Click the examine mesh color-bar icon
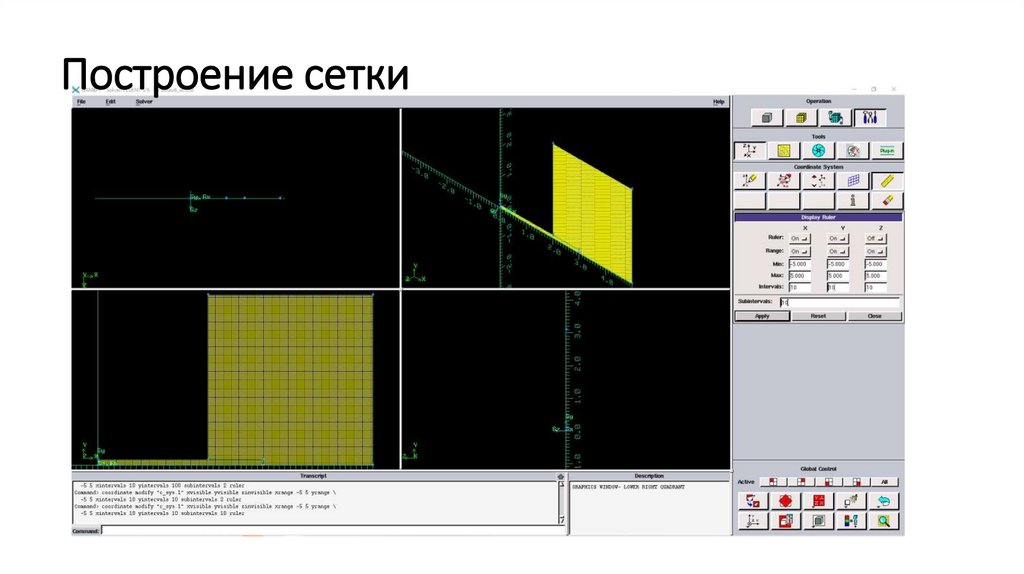This screenshot has height=574, width=1024. [851, 520]
